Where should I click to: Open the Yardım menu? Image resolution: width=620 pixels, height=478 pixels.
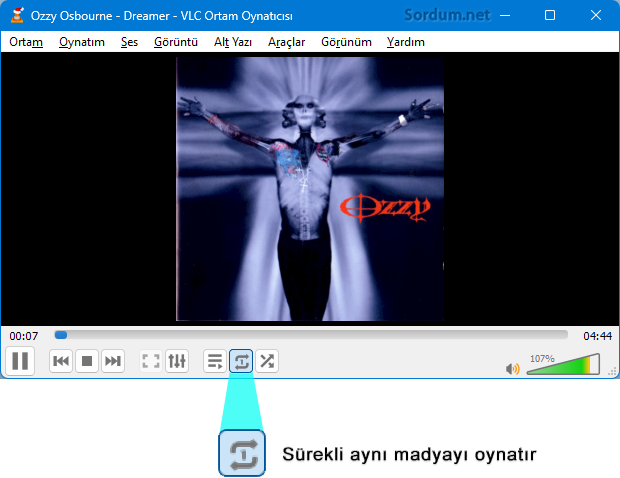(x=406, y=42)
